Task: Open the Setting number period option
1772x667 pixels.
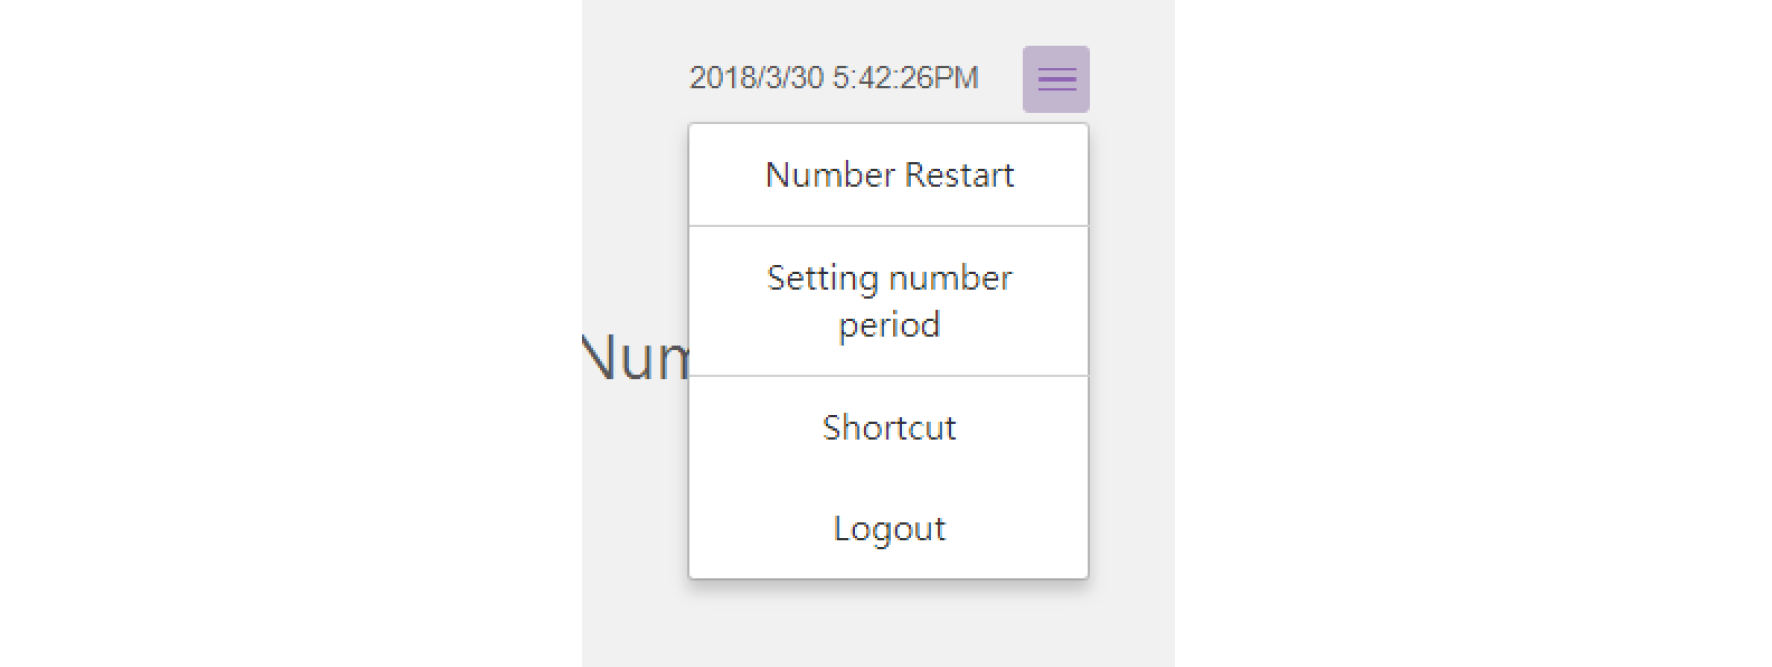Action: coord(888,300)
